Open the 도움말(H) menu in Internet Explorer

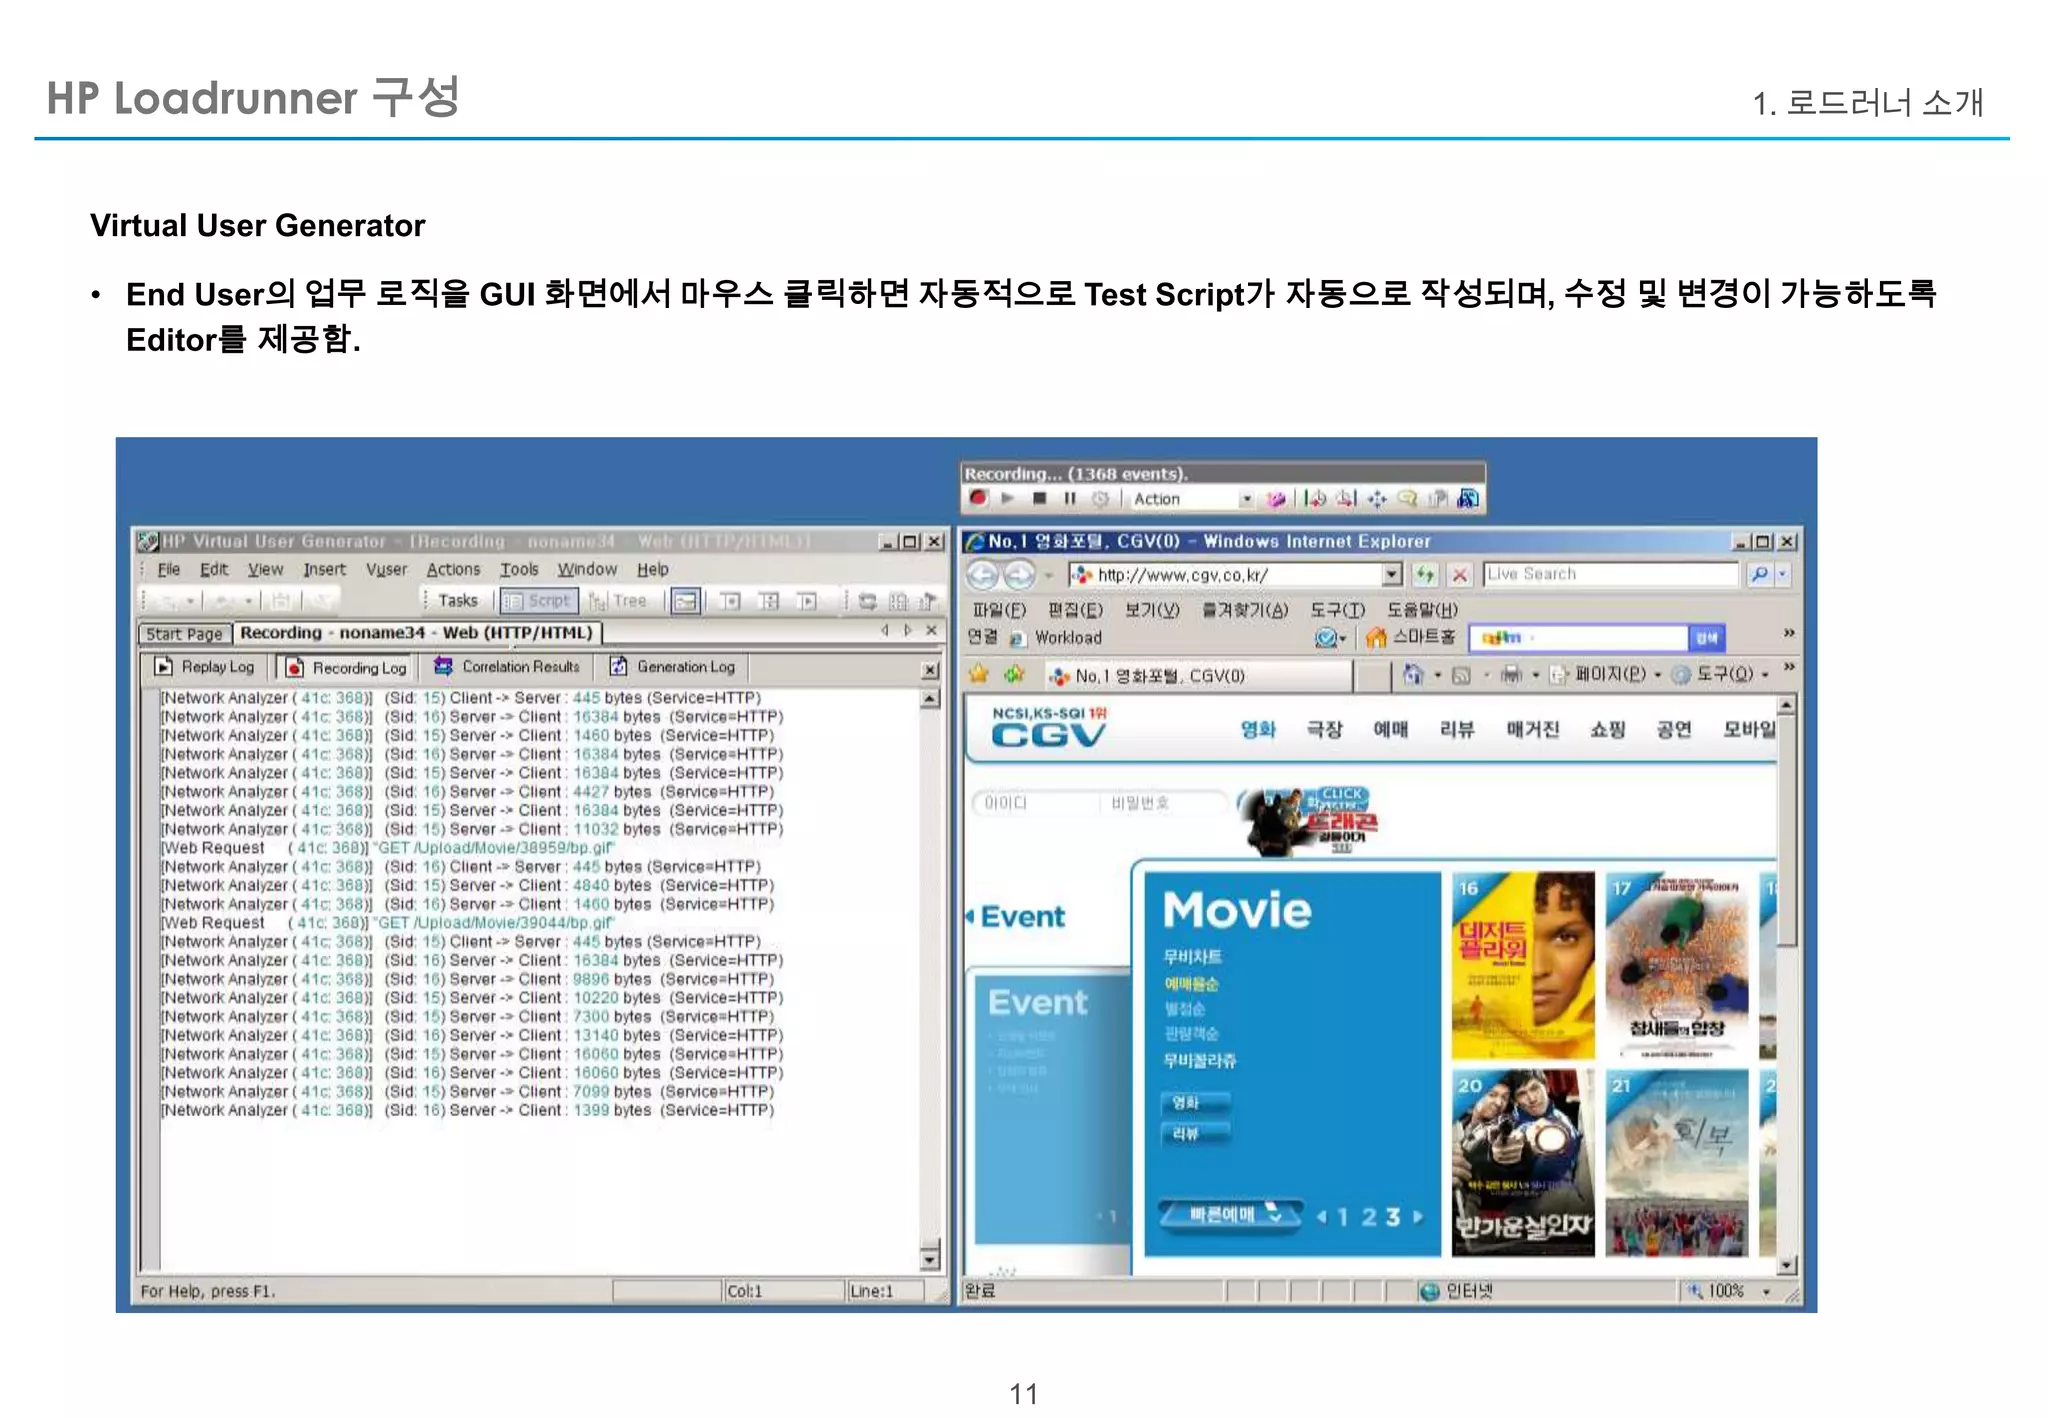(1421, 609)
